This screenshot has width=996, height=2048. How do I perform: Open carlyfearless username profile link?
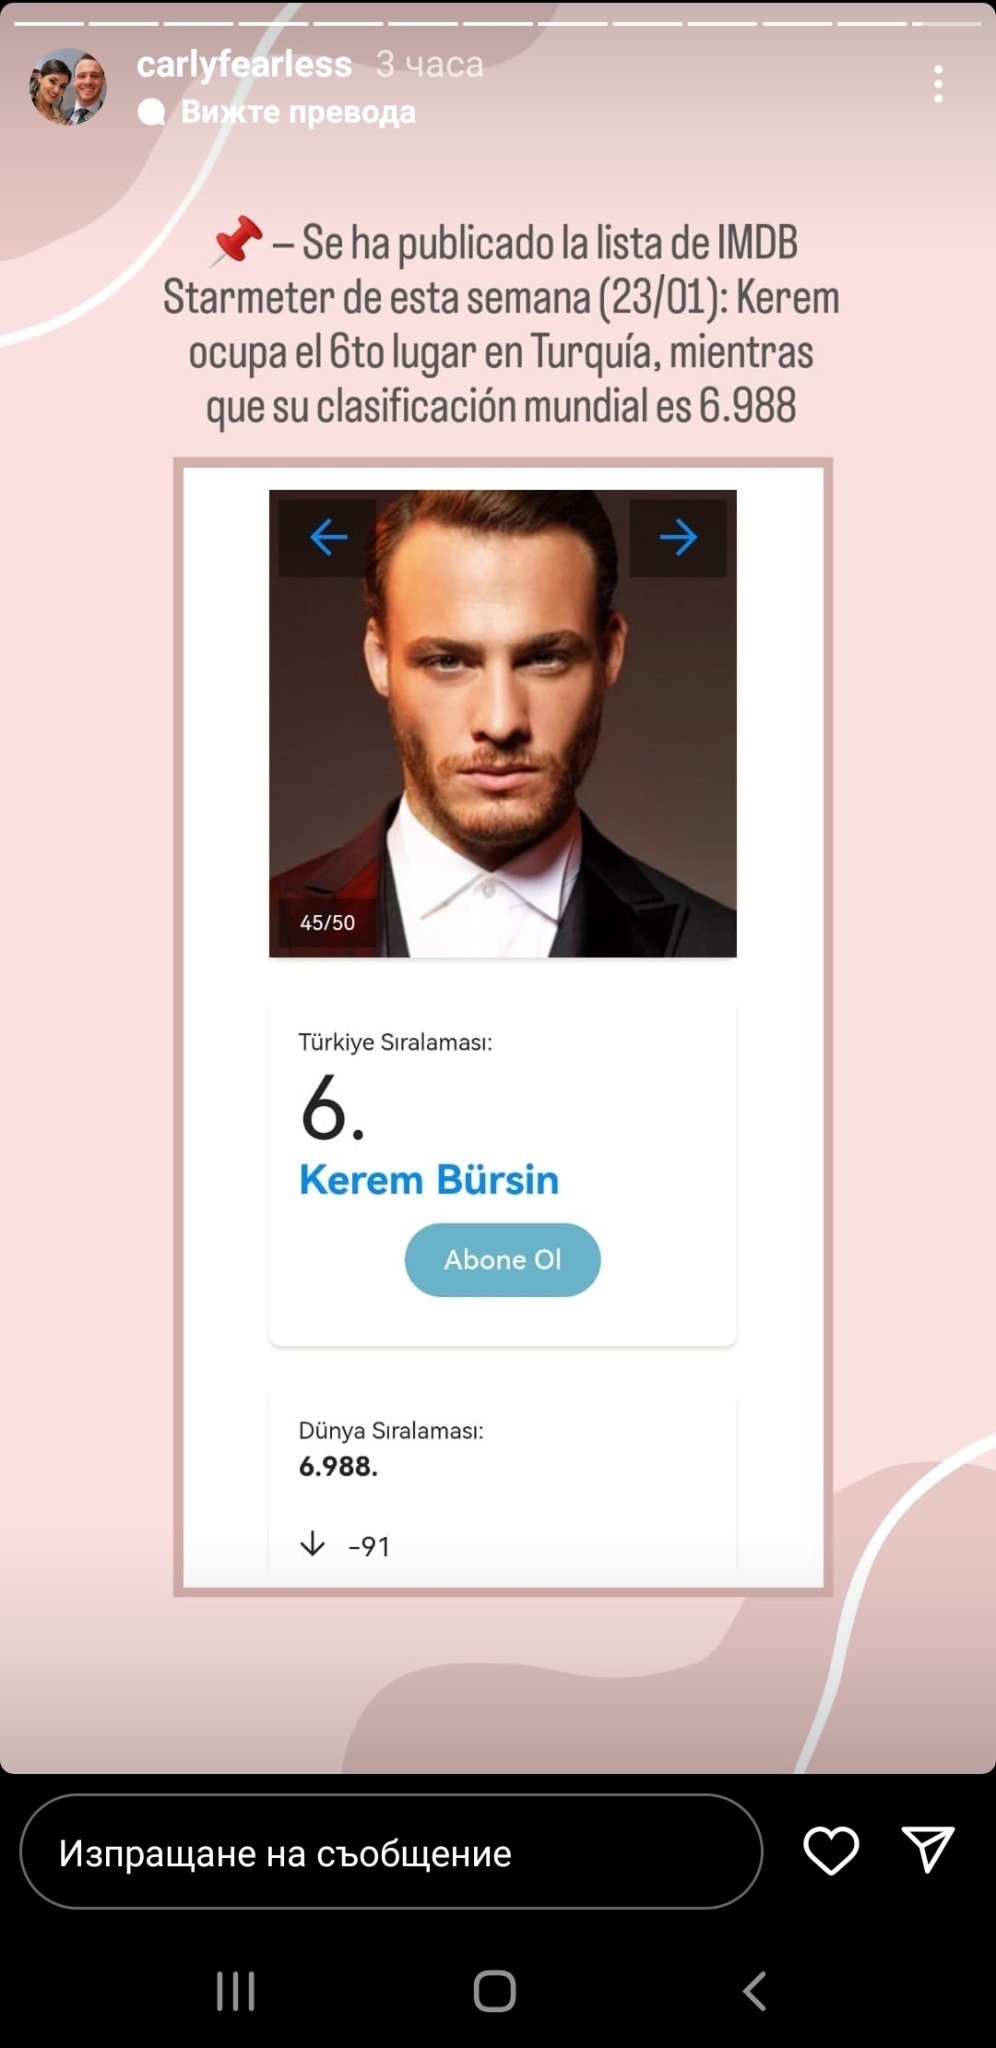coord(244,64)
